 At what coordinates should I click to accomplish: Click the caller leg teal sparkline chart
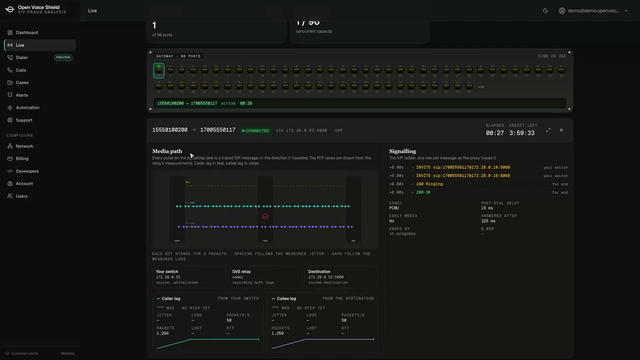coord(208,344)
